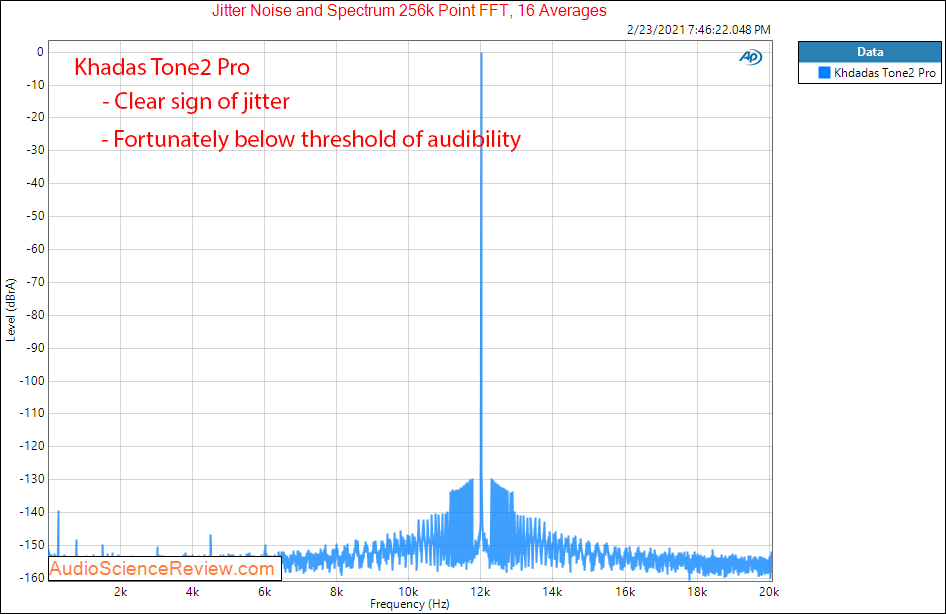Click the 'Data' legend header

pos(870,52)
